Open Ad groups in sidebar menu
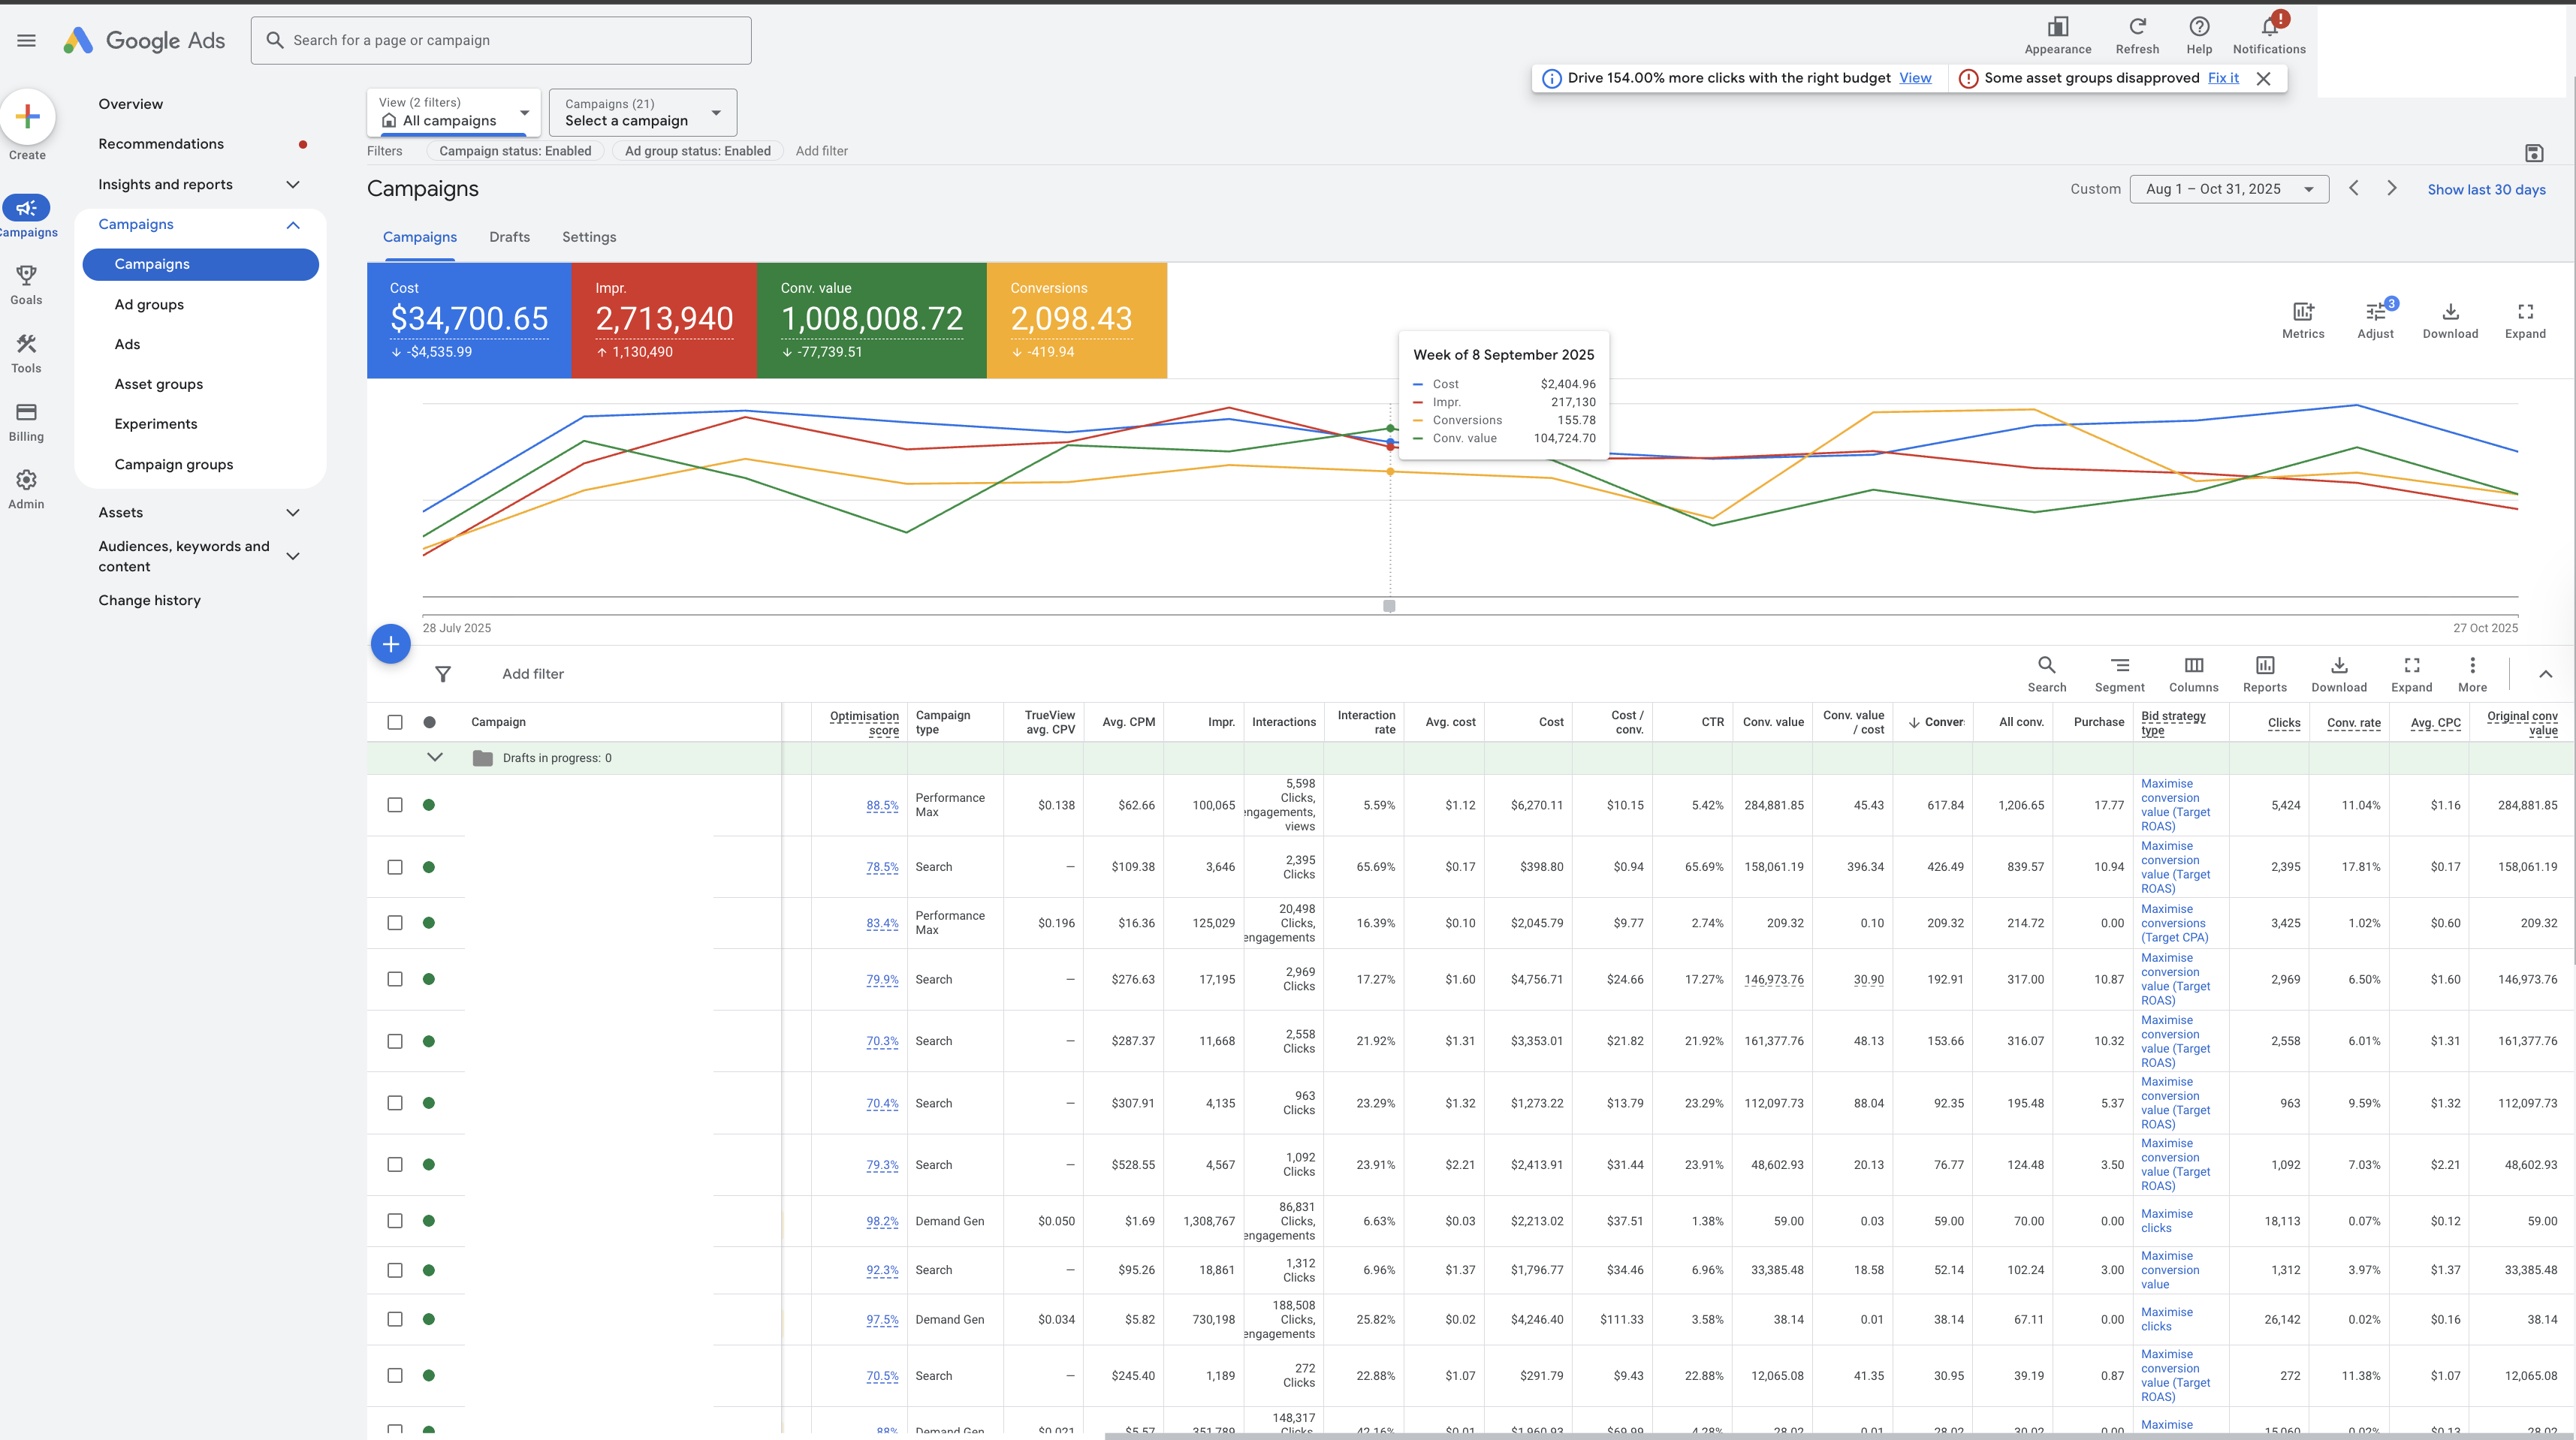 click(149, 304)
